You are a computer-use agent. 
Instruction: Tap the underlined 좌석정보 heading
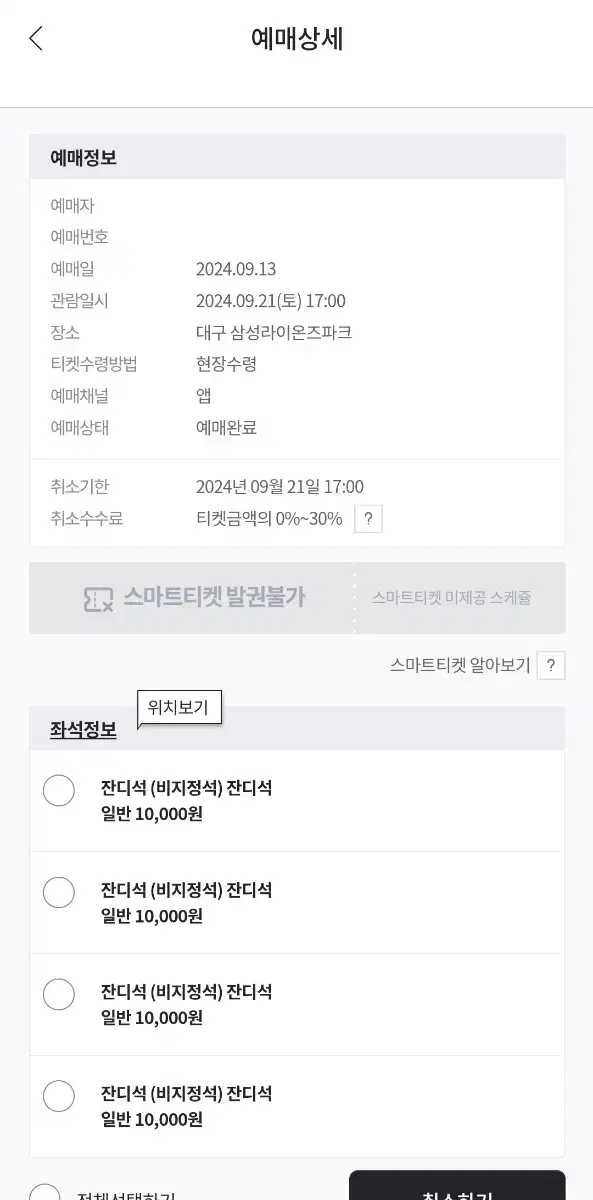point(83,730)
